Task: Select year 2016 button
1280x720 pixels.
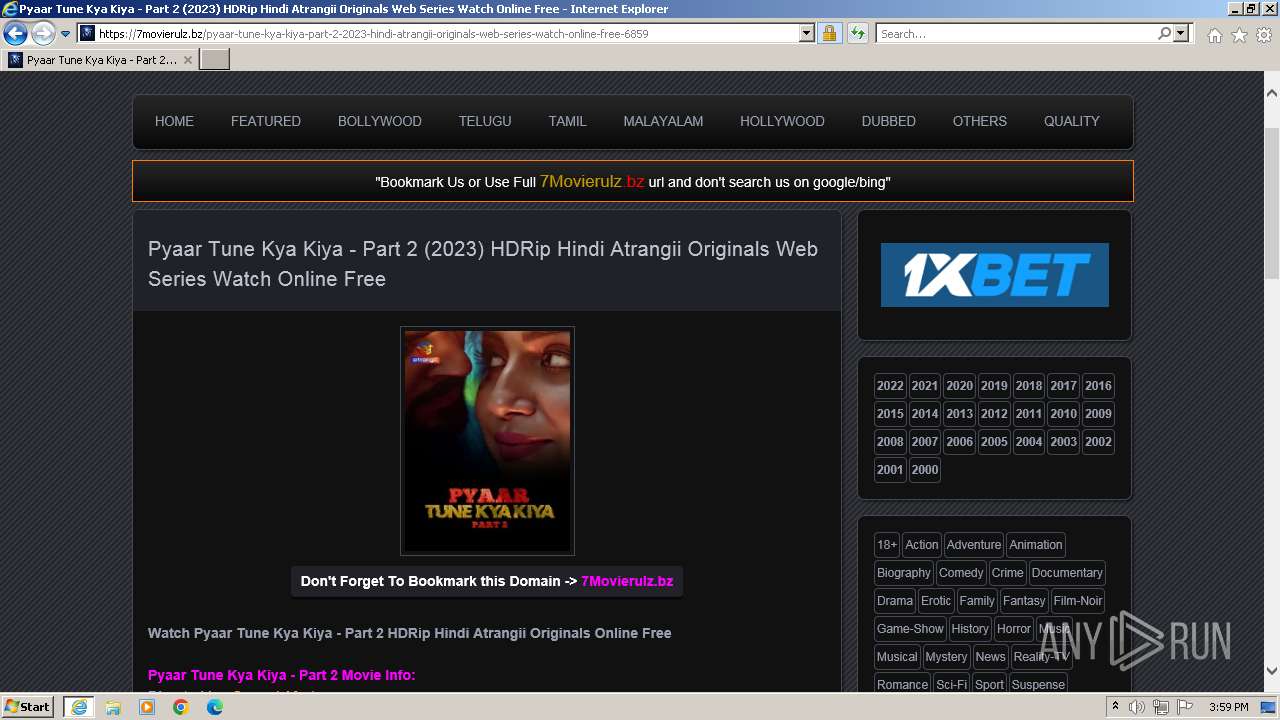Action: coord(1098,386)
